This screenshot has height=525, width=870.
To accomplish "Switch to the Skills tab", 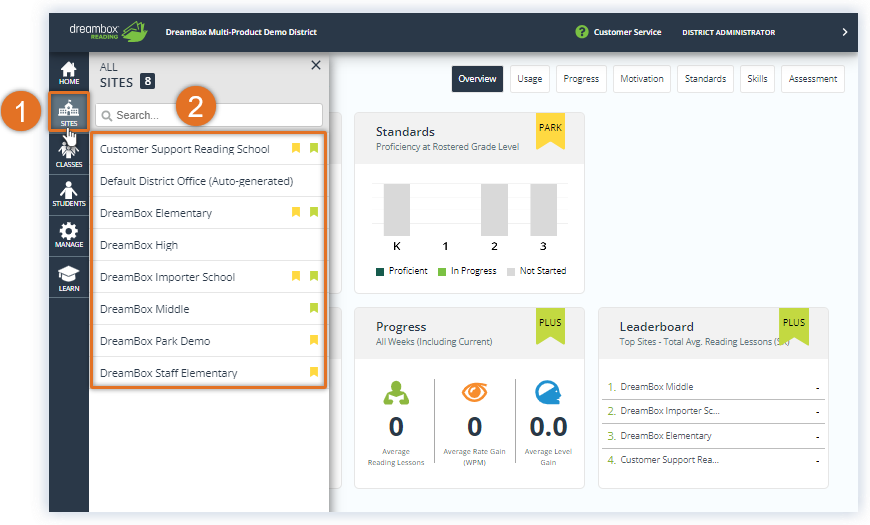I will pos(757,79).
